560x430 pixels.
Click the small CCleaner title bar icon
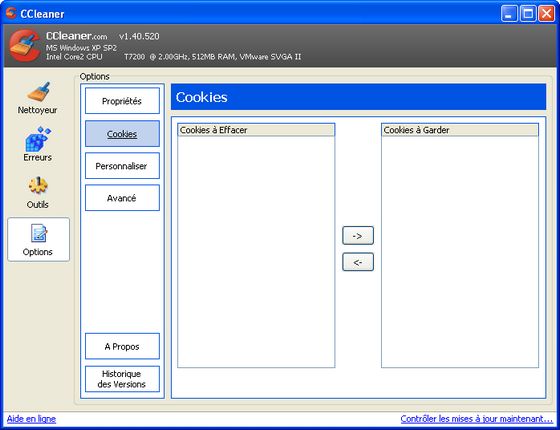(x=11, y=13)
